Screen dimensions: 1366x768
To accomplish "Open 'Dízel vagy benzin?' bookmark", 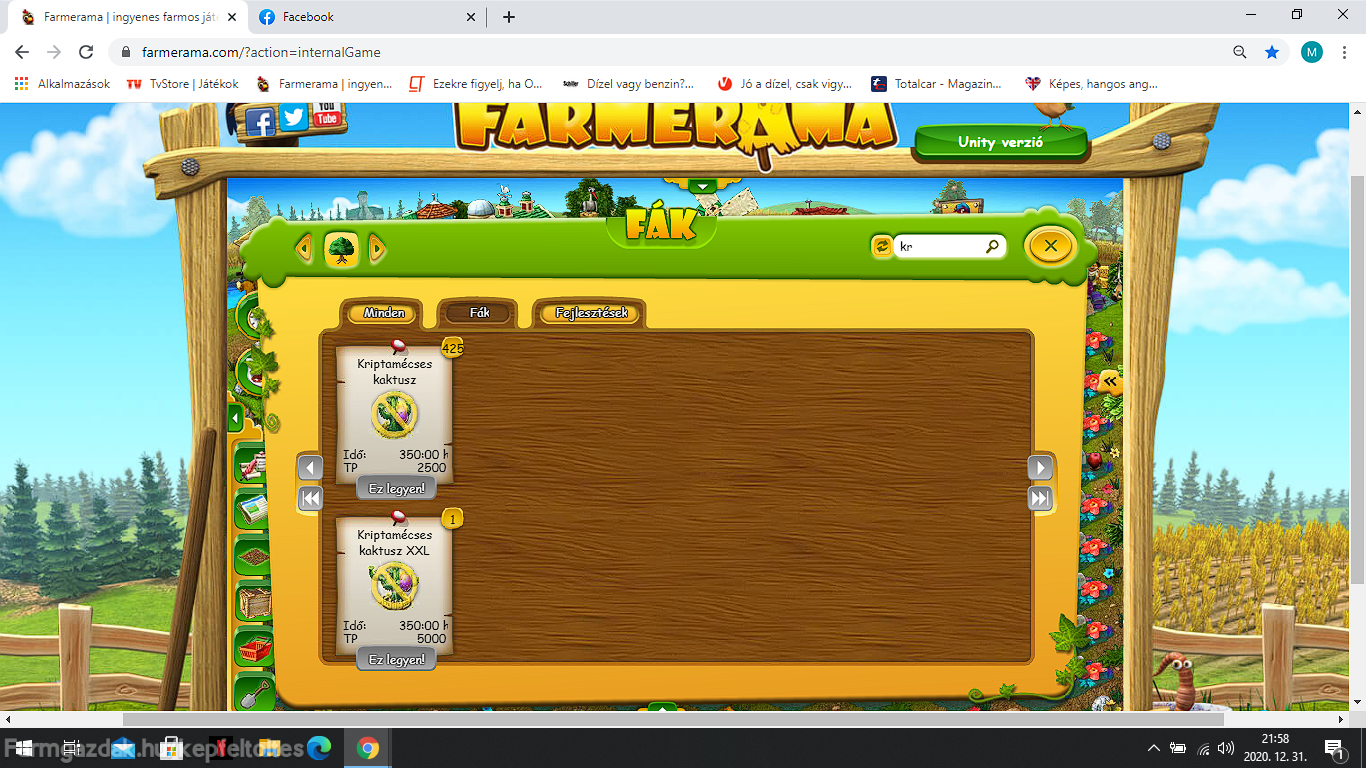I will coord(629,84).
